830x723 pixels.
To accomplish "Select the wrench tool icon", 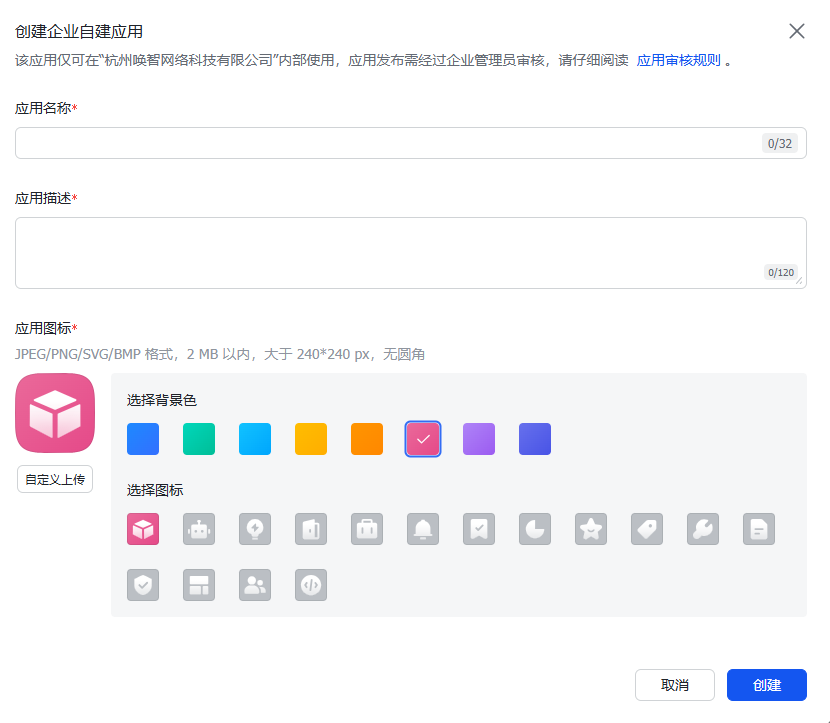I will point(703,529).
